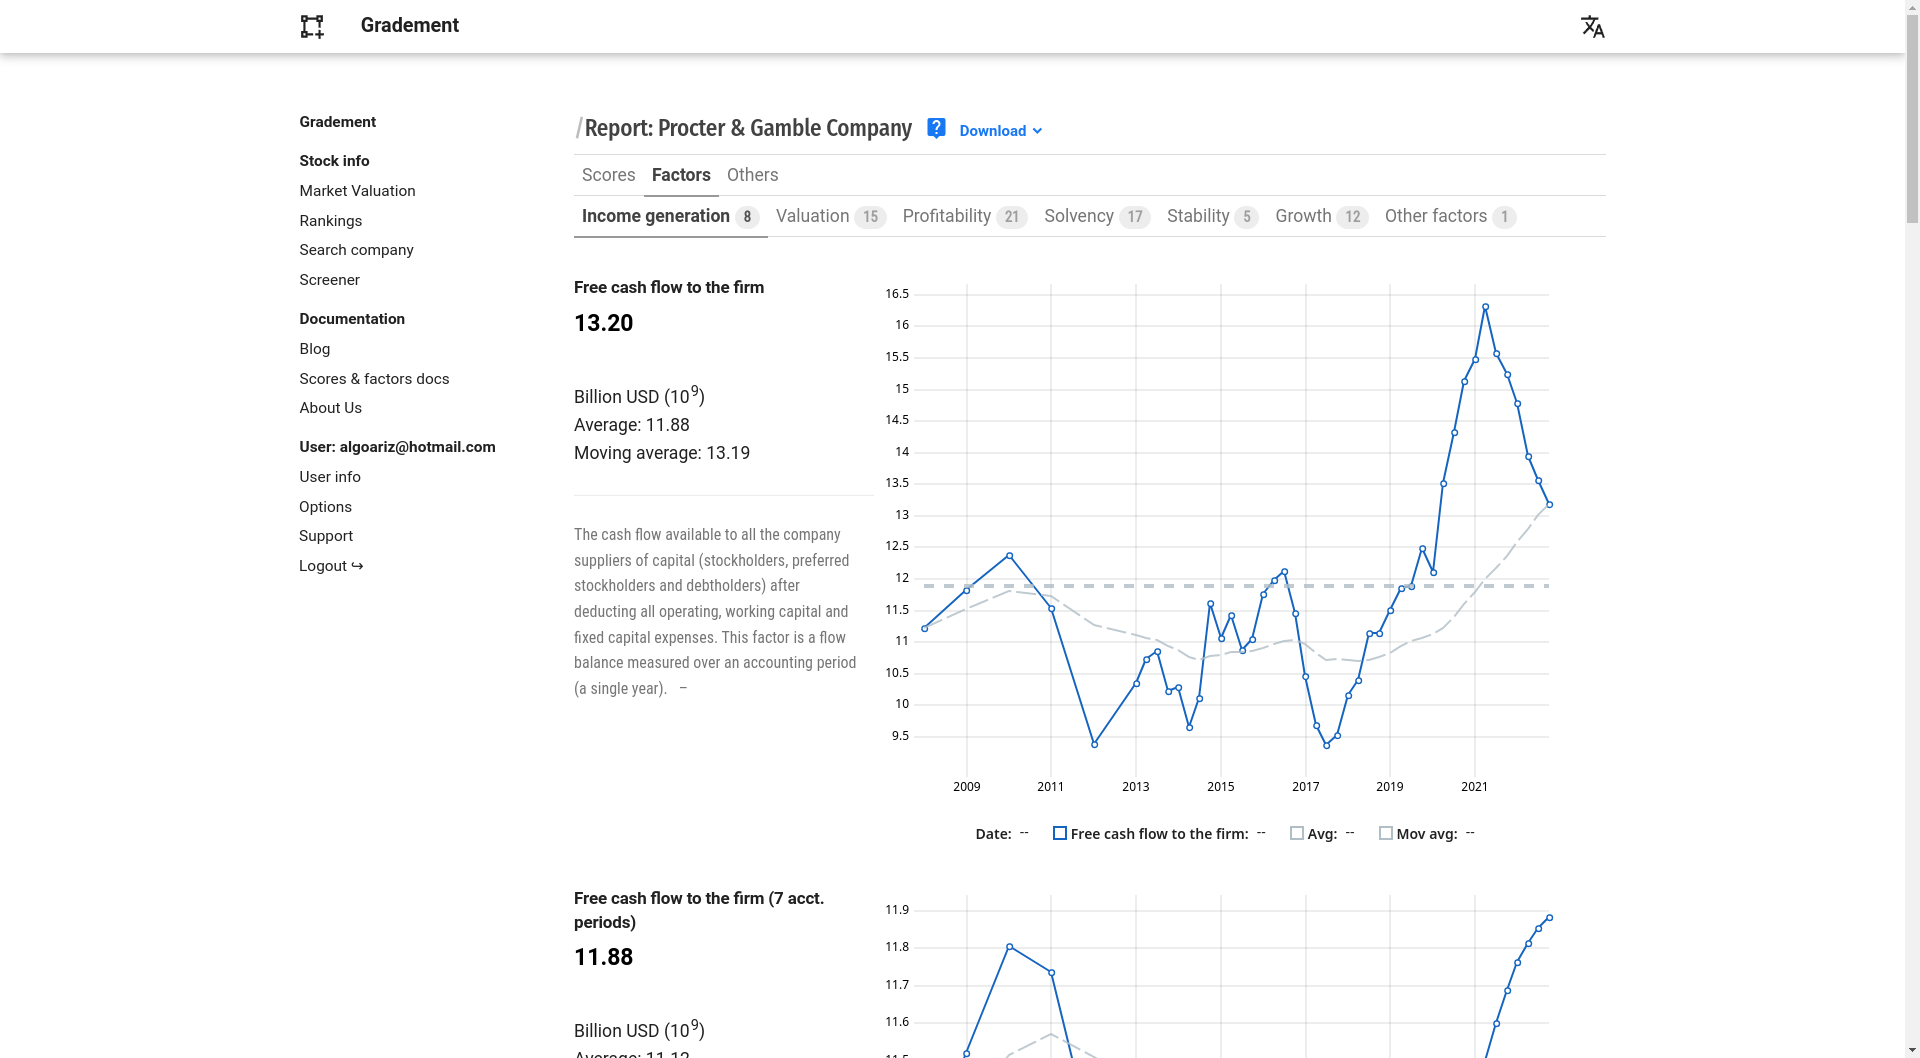Open Stock info section
1920x1058 pixels.
pyautogui.click(x=334, y=161)
